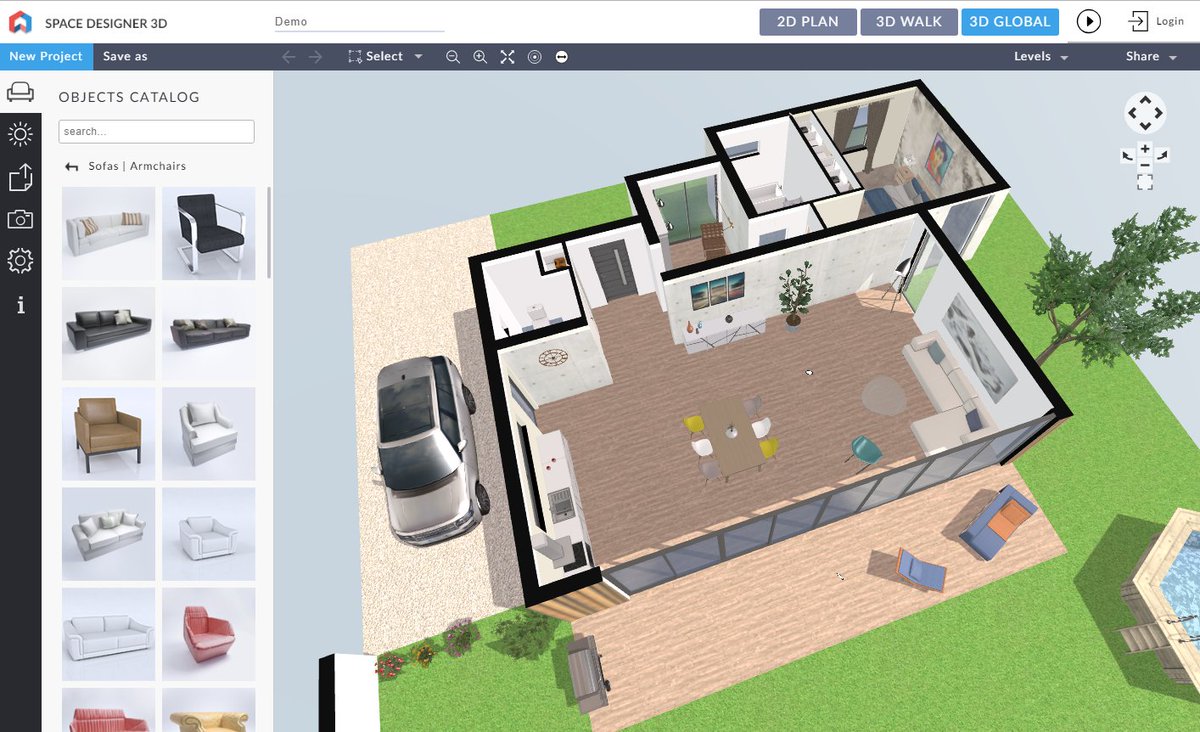Image resolution: width=1200 pixels, height=732 pixels.
Task: Rotate the view right with curved arrow
Action: (1162, 155)
